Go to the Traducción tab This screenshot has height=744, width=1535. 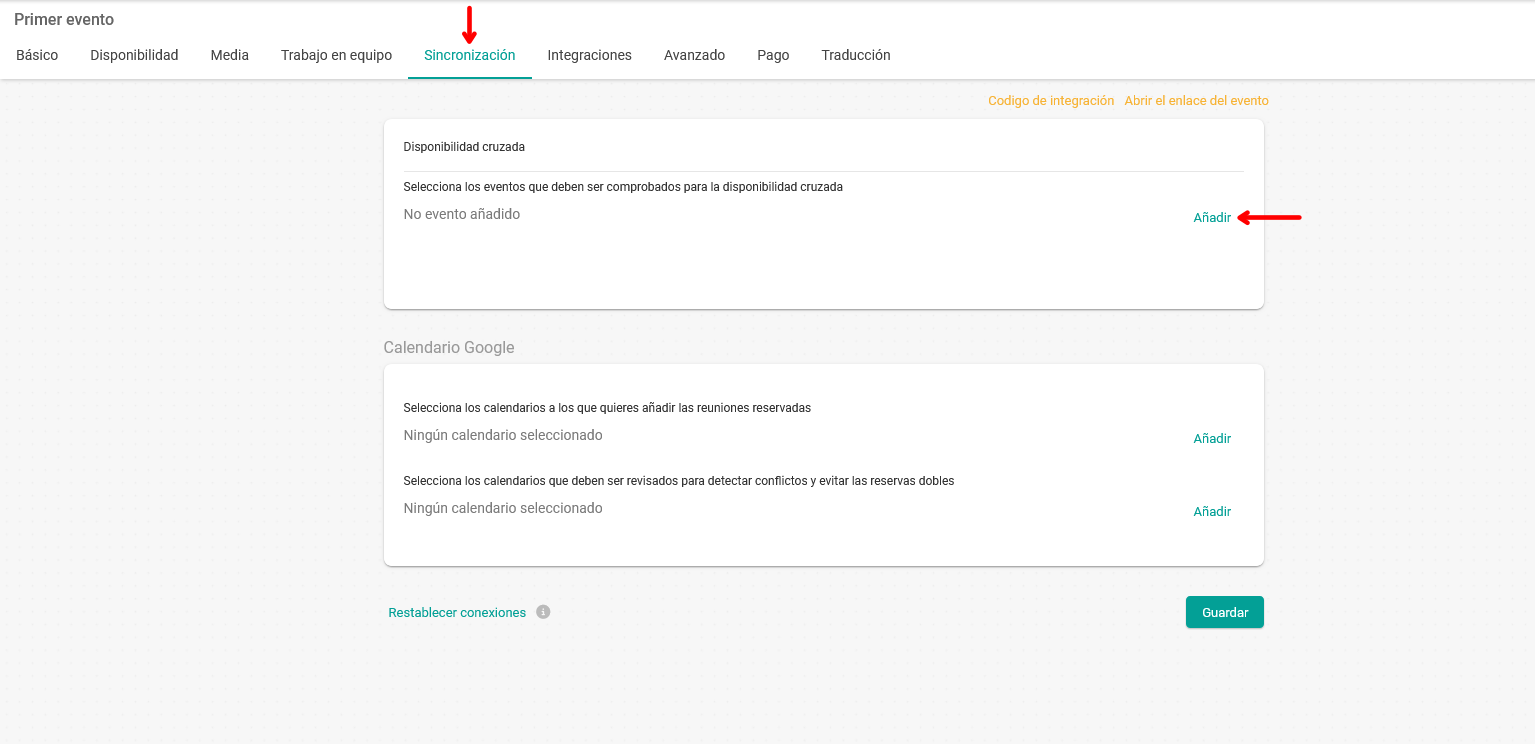click(855, 55)
